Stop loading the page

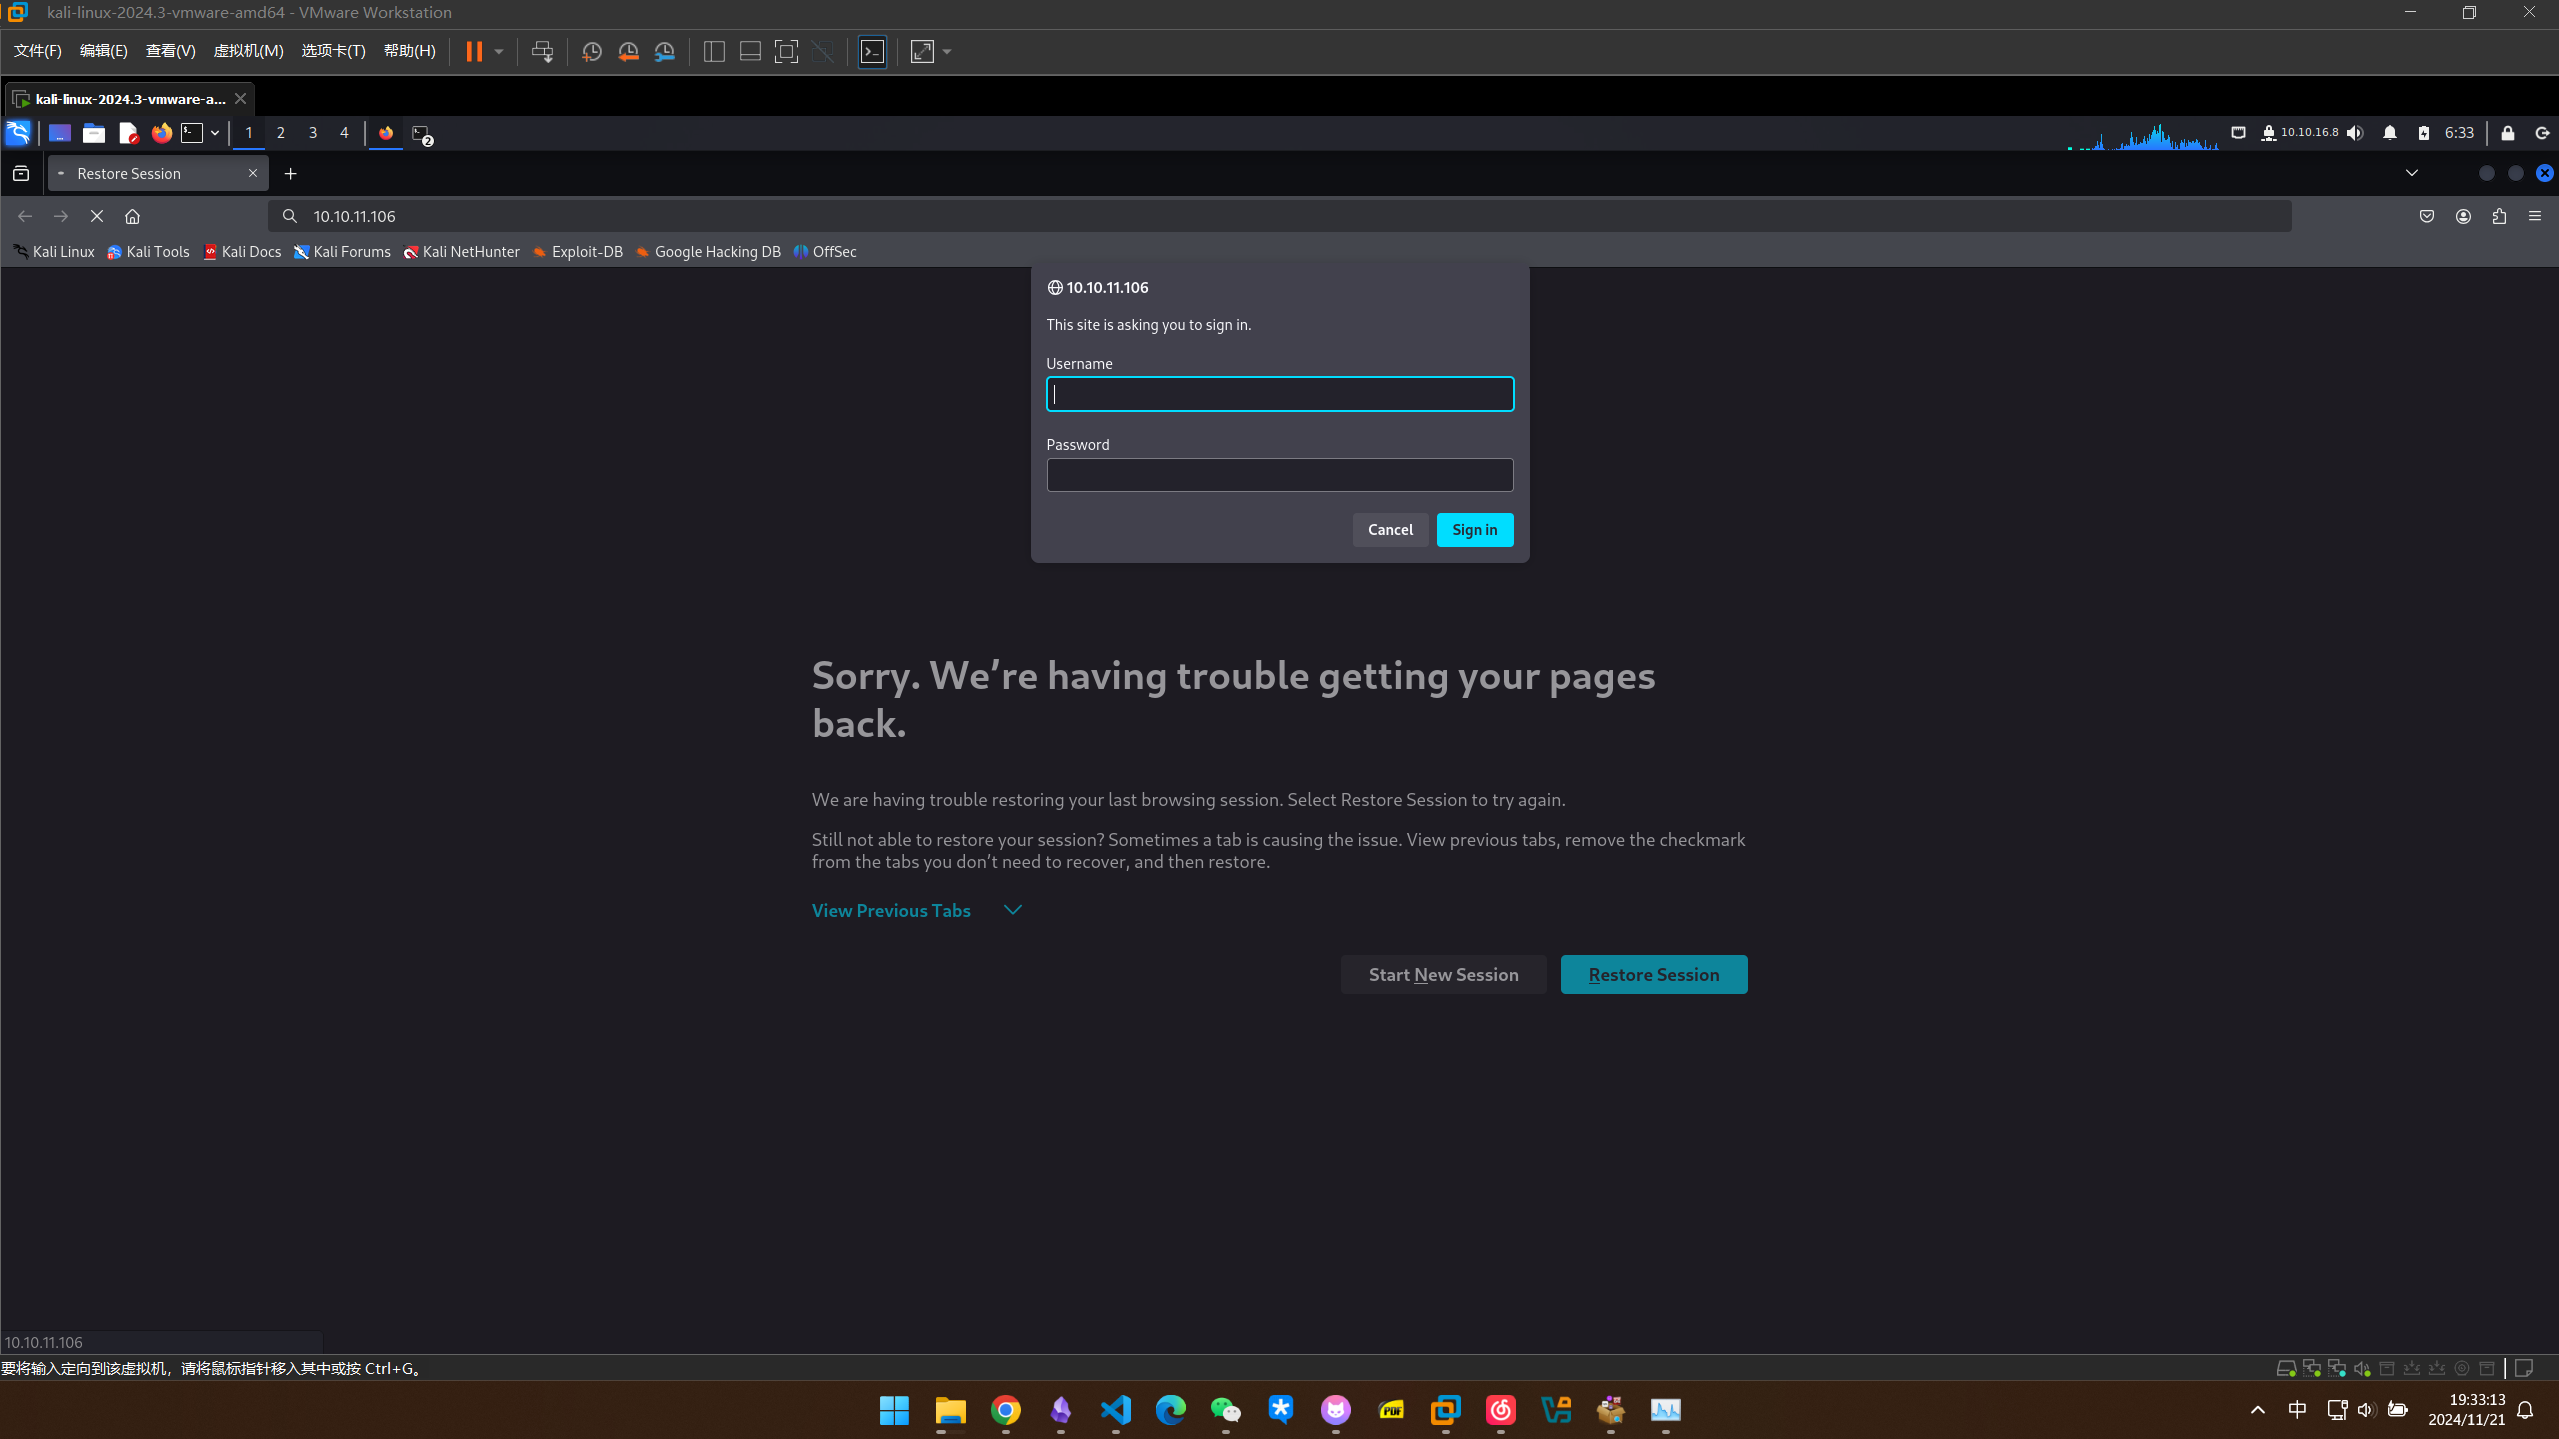point(97,216)
